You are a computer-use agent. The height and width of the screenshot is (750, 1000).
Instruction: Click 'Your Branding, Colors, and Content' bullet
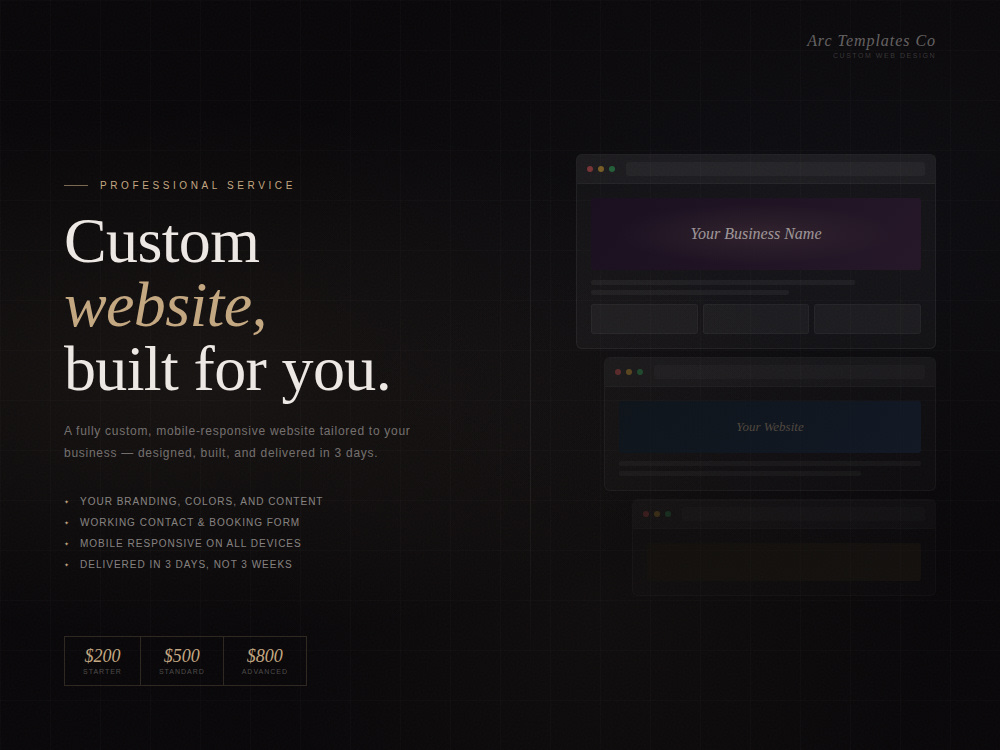tap(201, 501)
